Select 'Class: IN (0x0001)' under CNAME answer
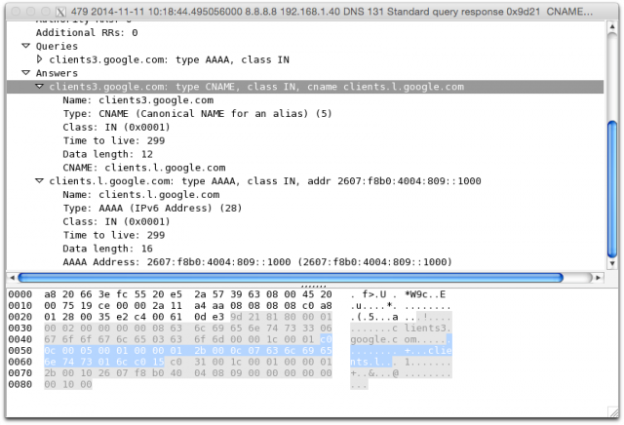The image size is (624, 425). pos(116,127)
